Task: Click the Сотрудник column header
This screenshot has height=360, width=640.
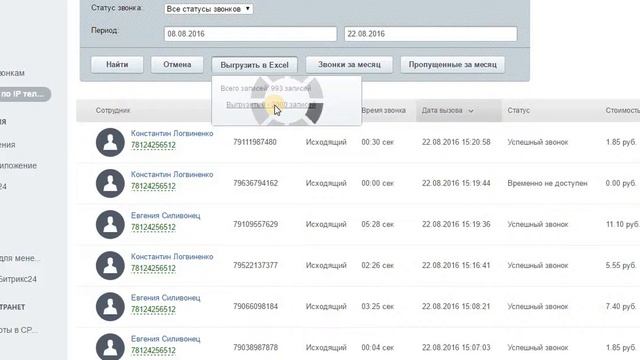Action: tap(113, 110)
